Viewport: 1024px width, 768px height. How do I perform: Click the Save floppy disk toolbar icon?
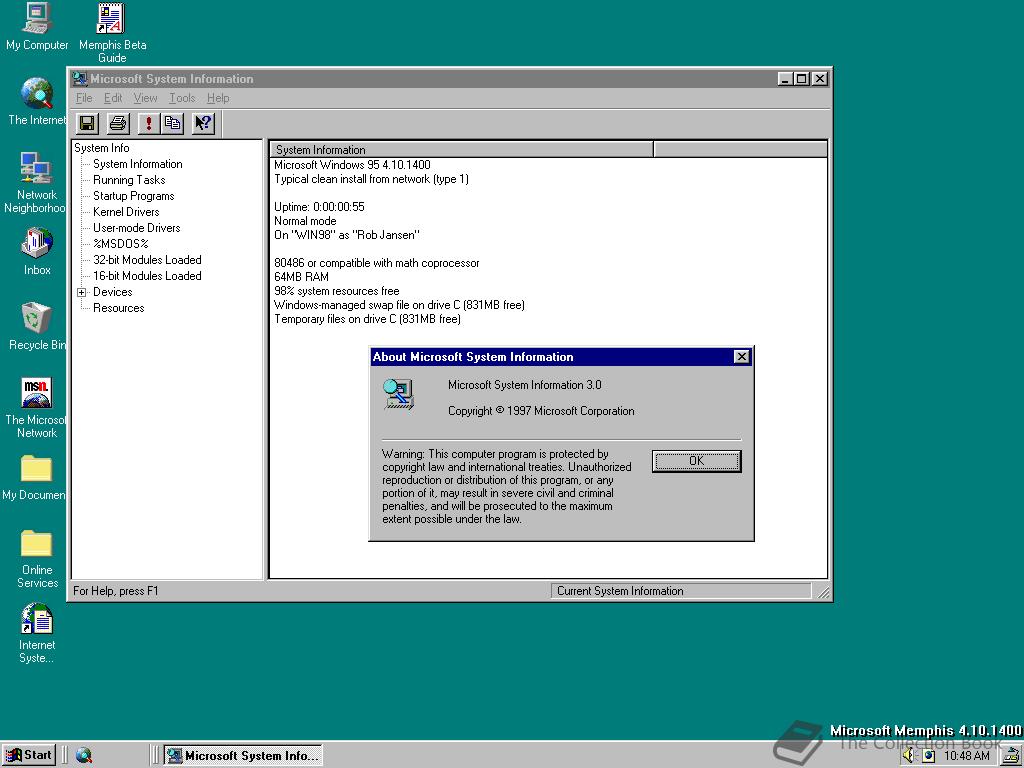87,123
